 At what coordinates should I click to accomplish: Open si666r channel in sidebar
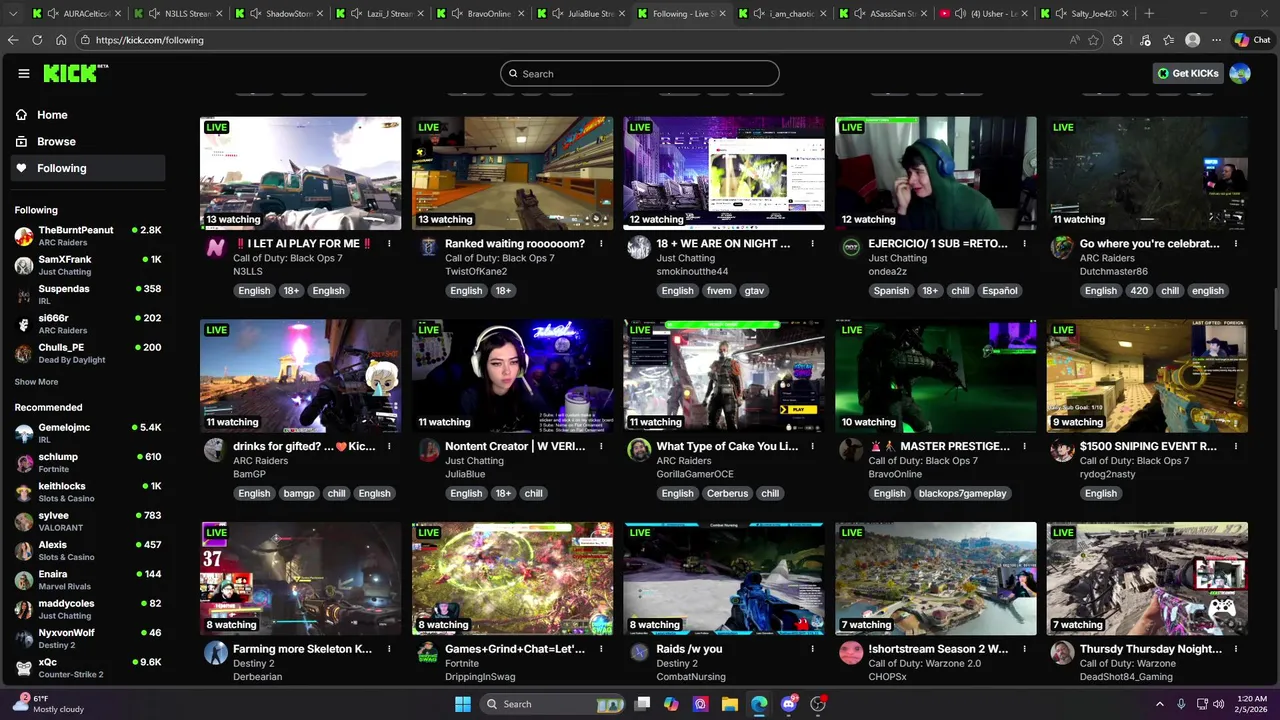[x=88, y=324]
